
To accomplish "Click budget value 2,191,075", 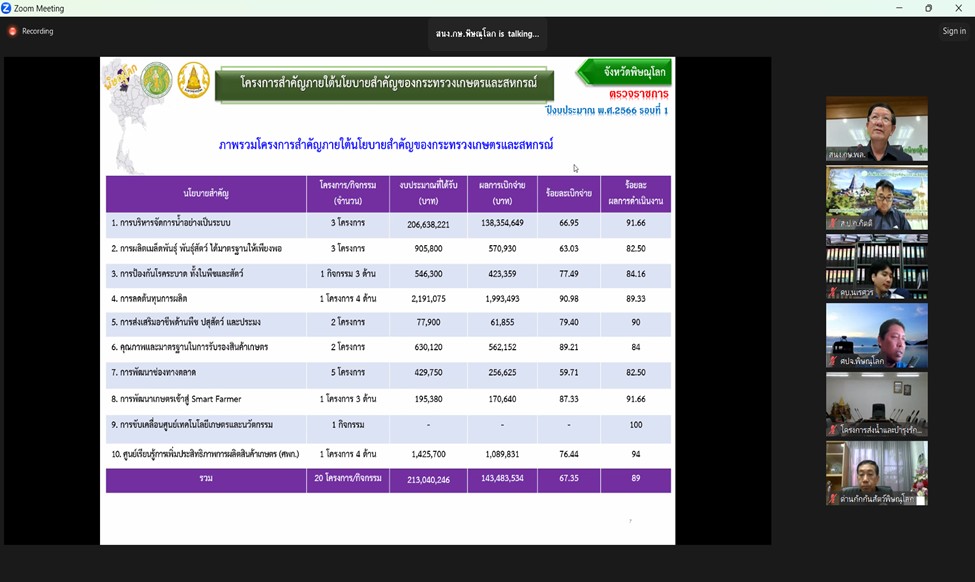I will click(428, 299).
